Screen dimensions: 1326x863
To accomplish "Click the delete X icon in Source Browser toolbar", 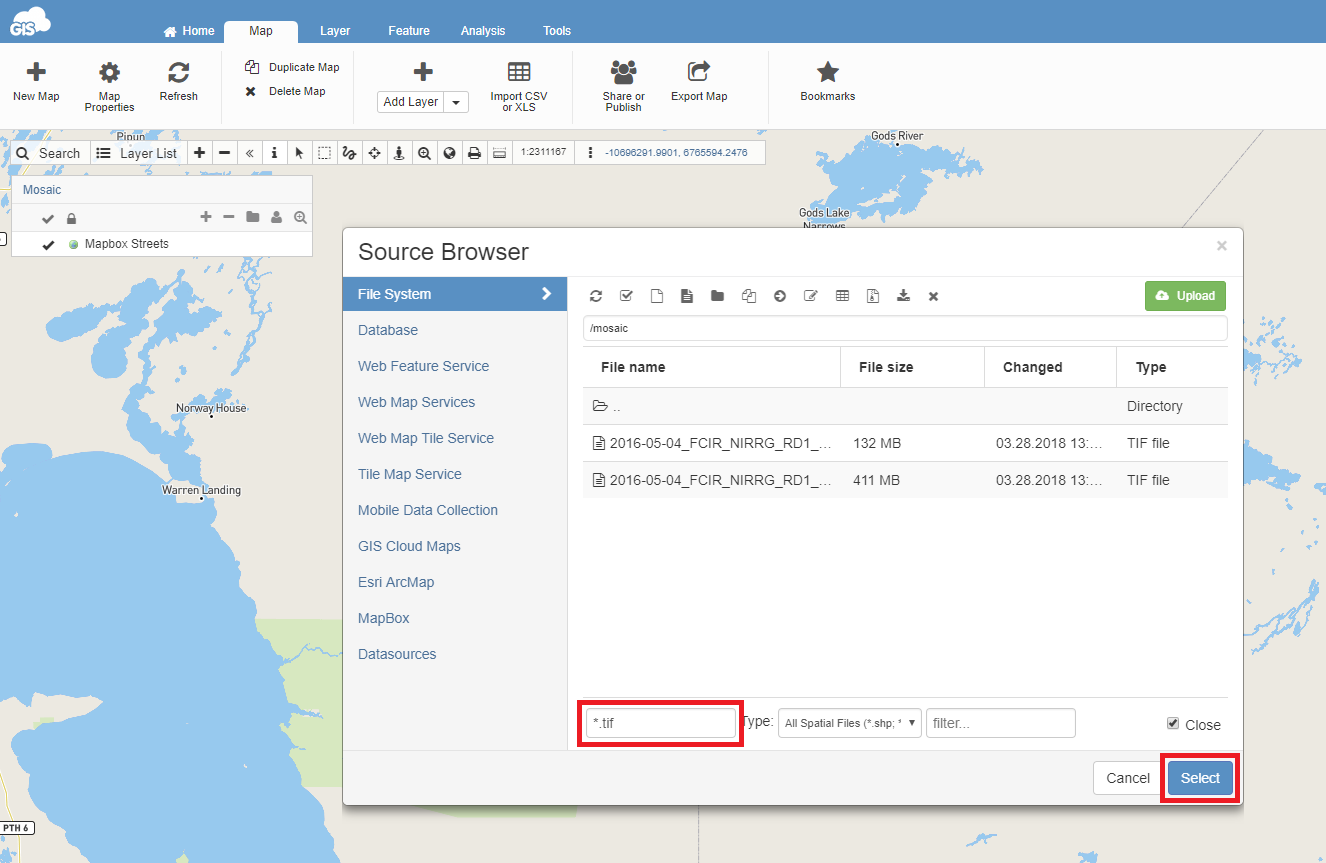I will (x=933, y=297).
